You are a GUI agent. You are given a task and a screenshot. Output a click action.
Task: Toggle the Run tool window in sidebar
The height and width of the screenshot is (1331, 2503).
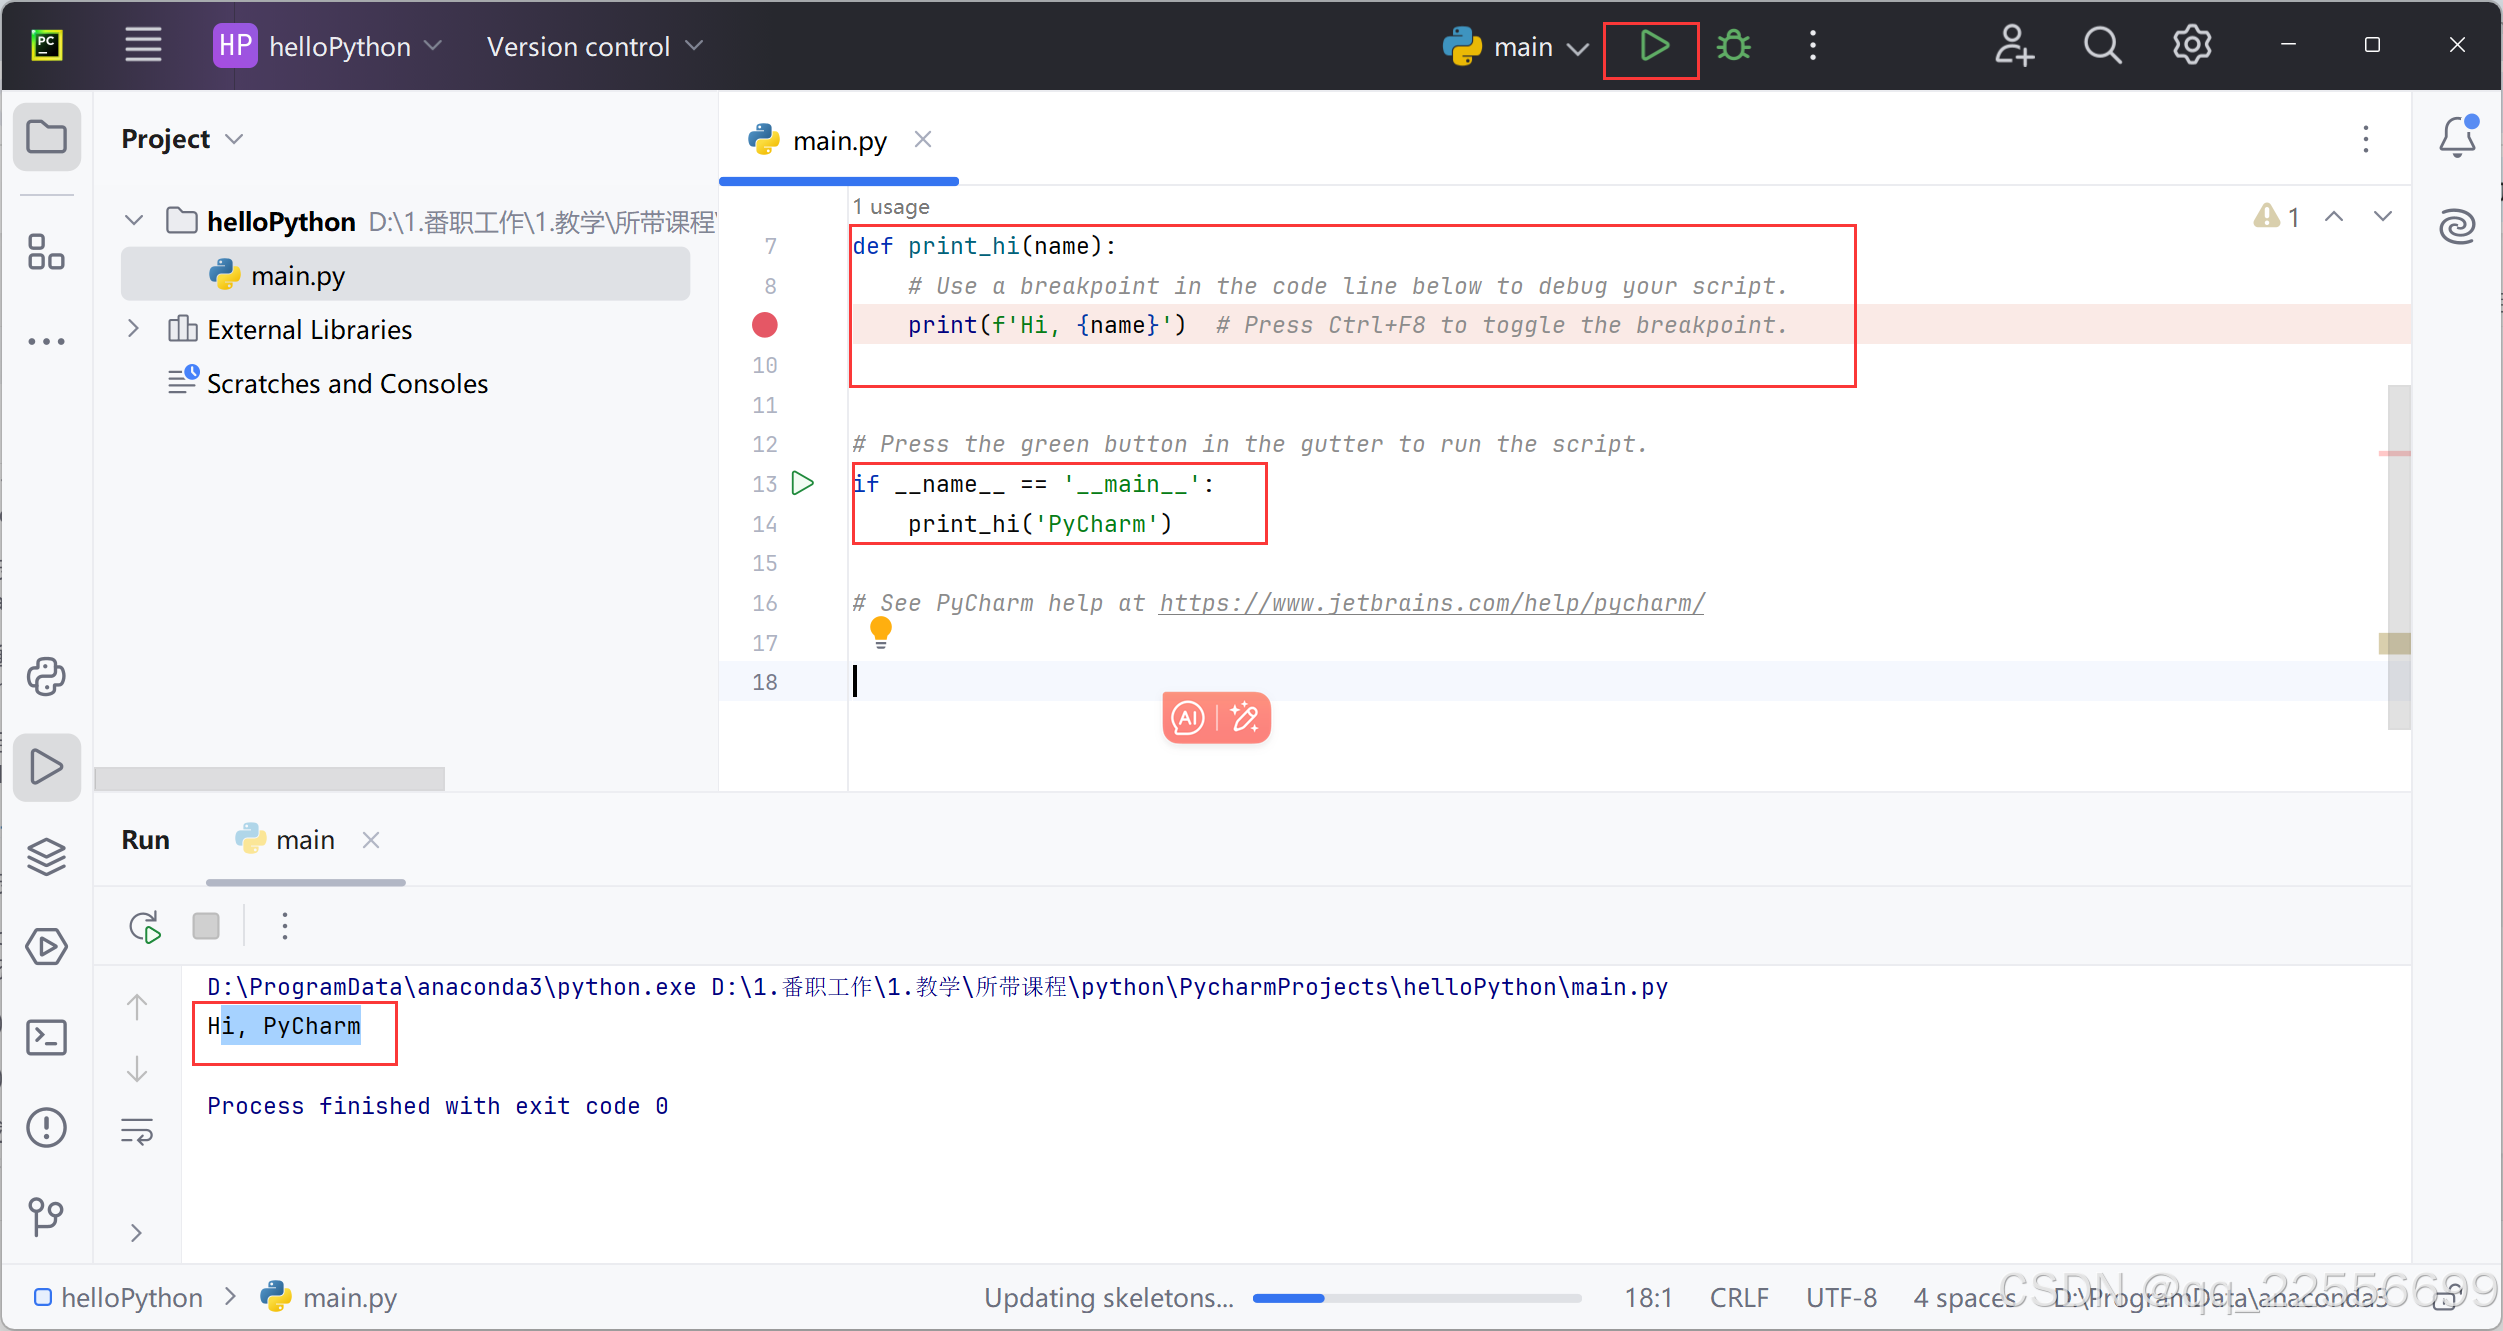click(47, 767)
